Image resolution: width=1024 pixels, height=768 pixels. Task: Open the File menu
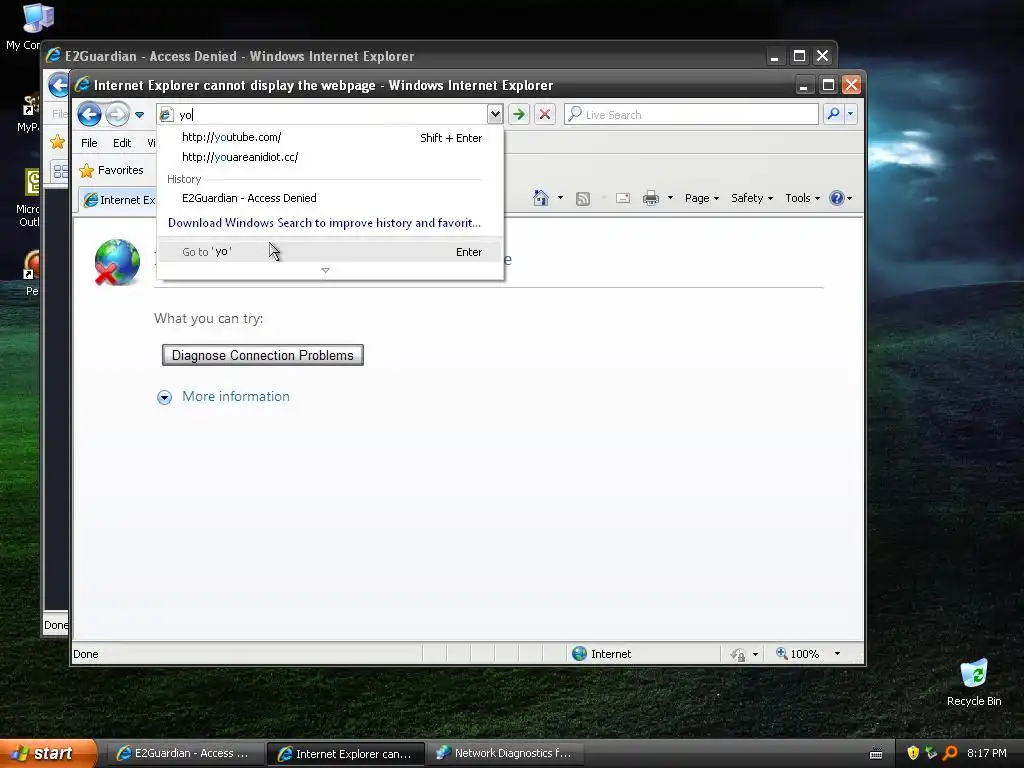[x=89, y=143]
